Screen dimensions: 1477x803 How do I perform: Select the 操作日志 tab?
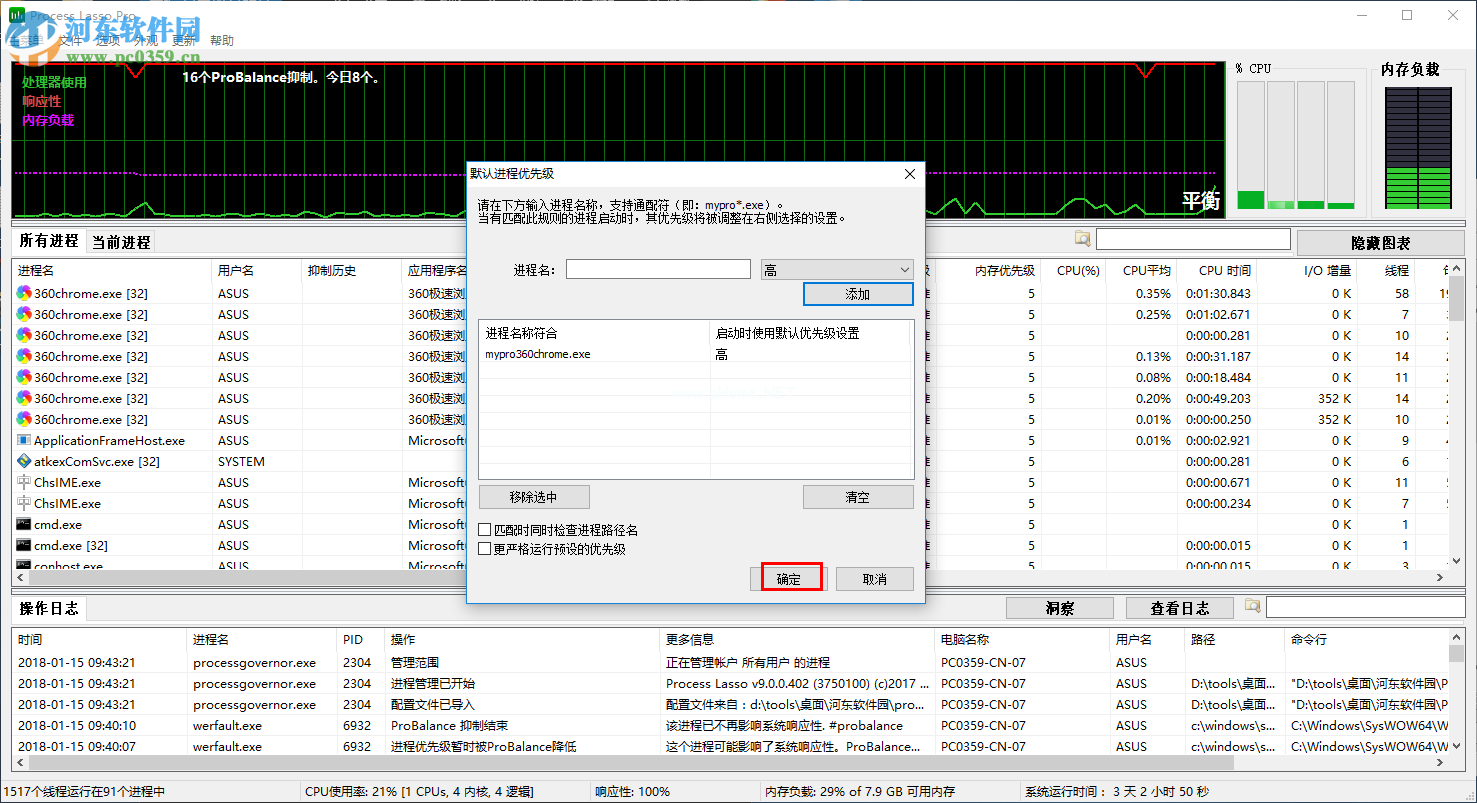pyautogui.click(x=48, y=608)
